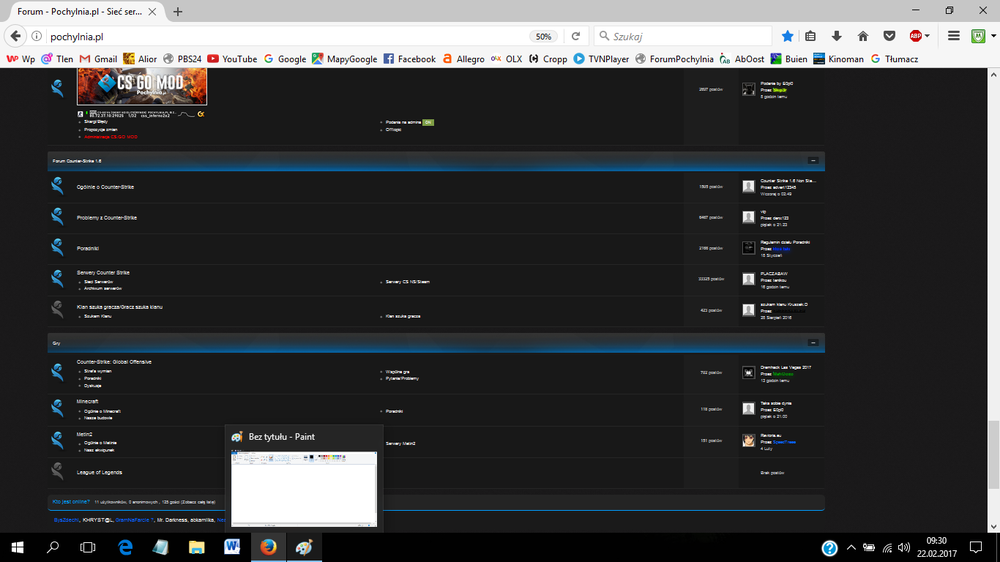Click the page reload button
Image resolution: width=1000 pixels, height=562 pixels.
point(576,36)
